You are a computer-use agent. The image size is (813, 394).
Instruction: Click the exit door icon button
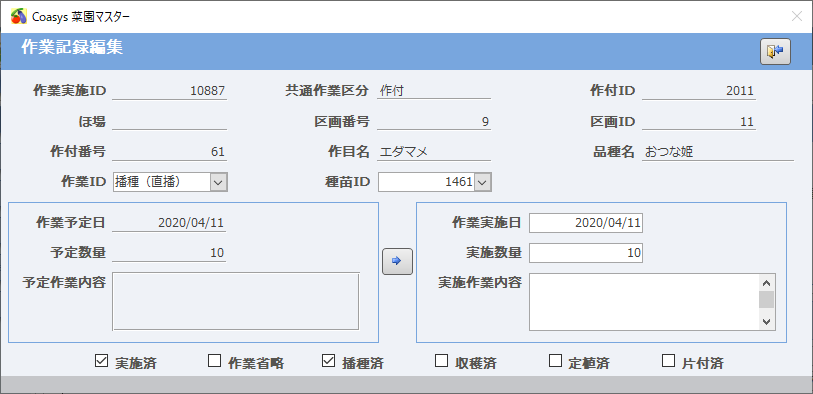click(x=775, y=51)
